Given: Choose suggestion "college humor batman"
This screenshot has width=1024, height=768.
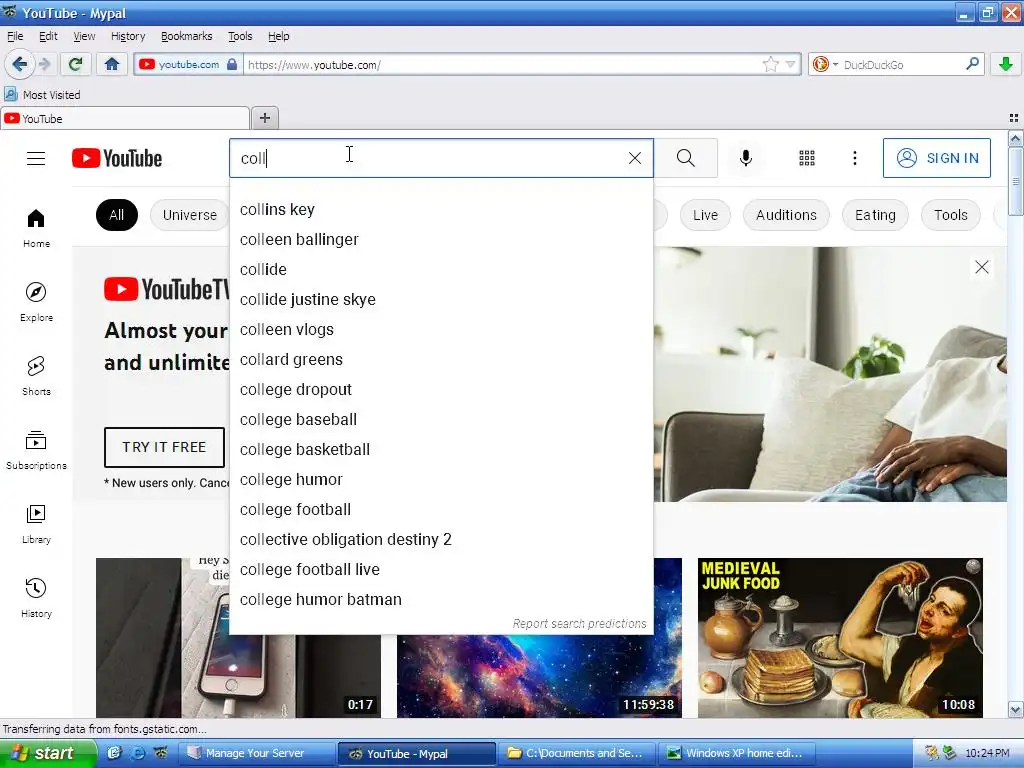Looking at the screenshot, I should [x=441, y=600].
